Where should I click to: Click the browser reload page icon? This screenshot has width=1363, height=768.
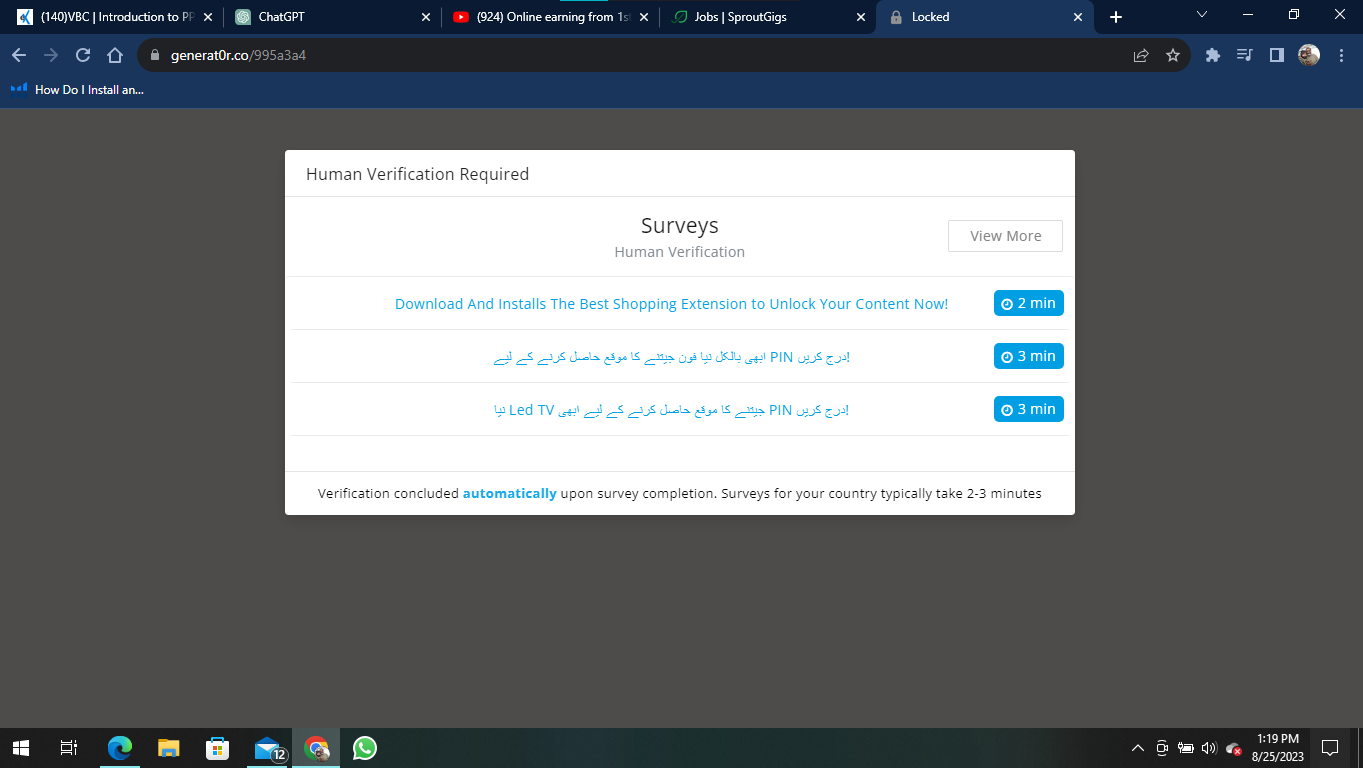click(83, 55)
